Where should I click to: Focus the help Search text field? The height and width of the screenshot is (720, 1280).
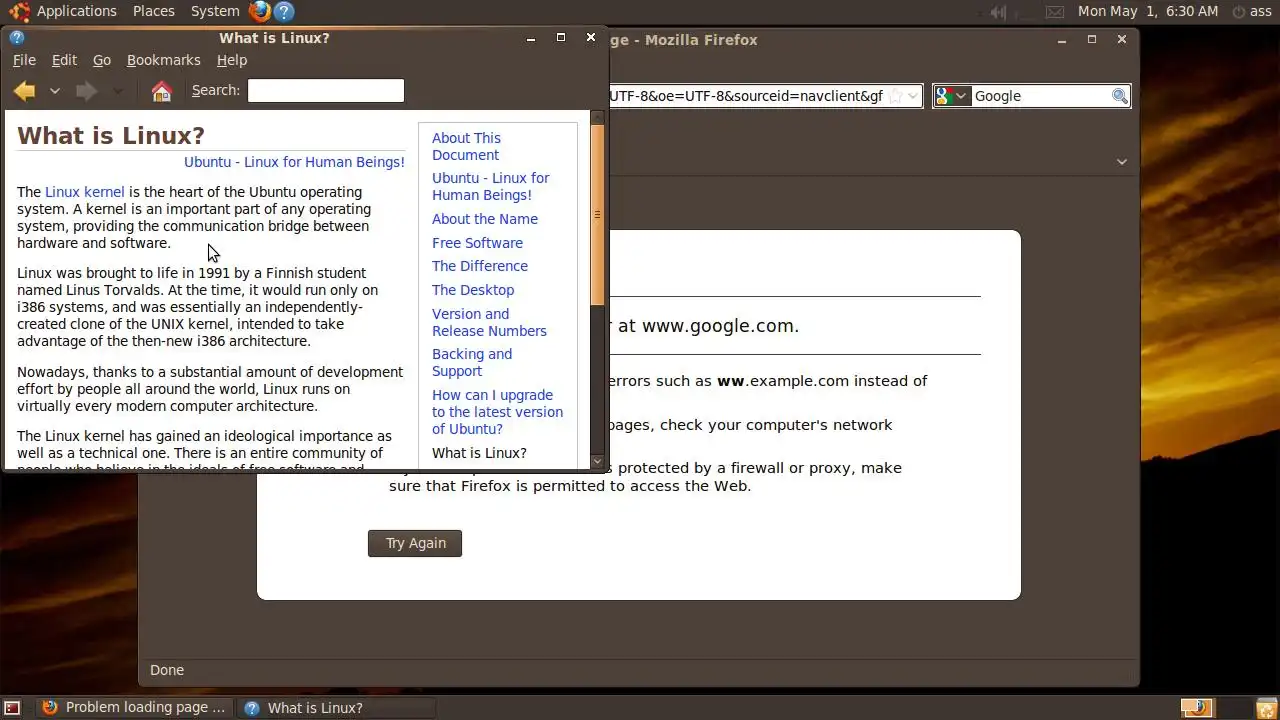click(326, 90)
